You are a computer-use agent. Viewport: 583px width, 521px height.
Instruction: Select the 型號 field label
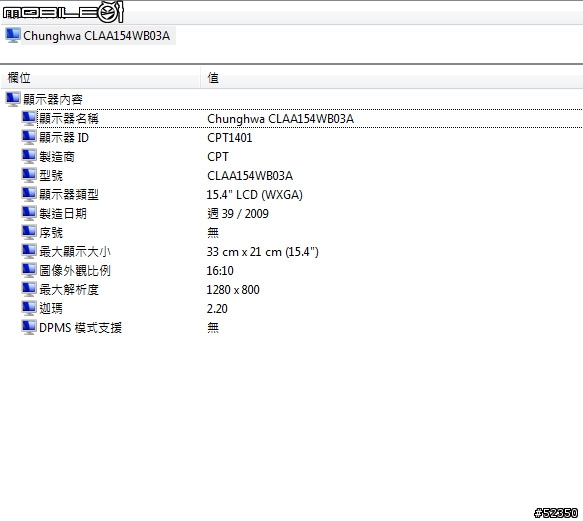(x=51, y=176)
